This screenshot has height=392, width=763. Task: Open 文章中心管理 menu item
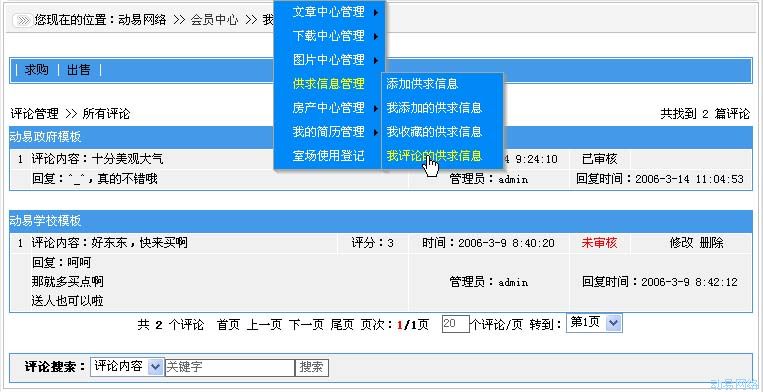[x=328, y=12]
